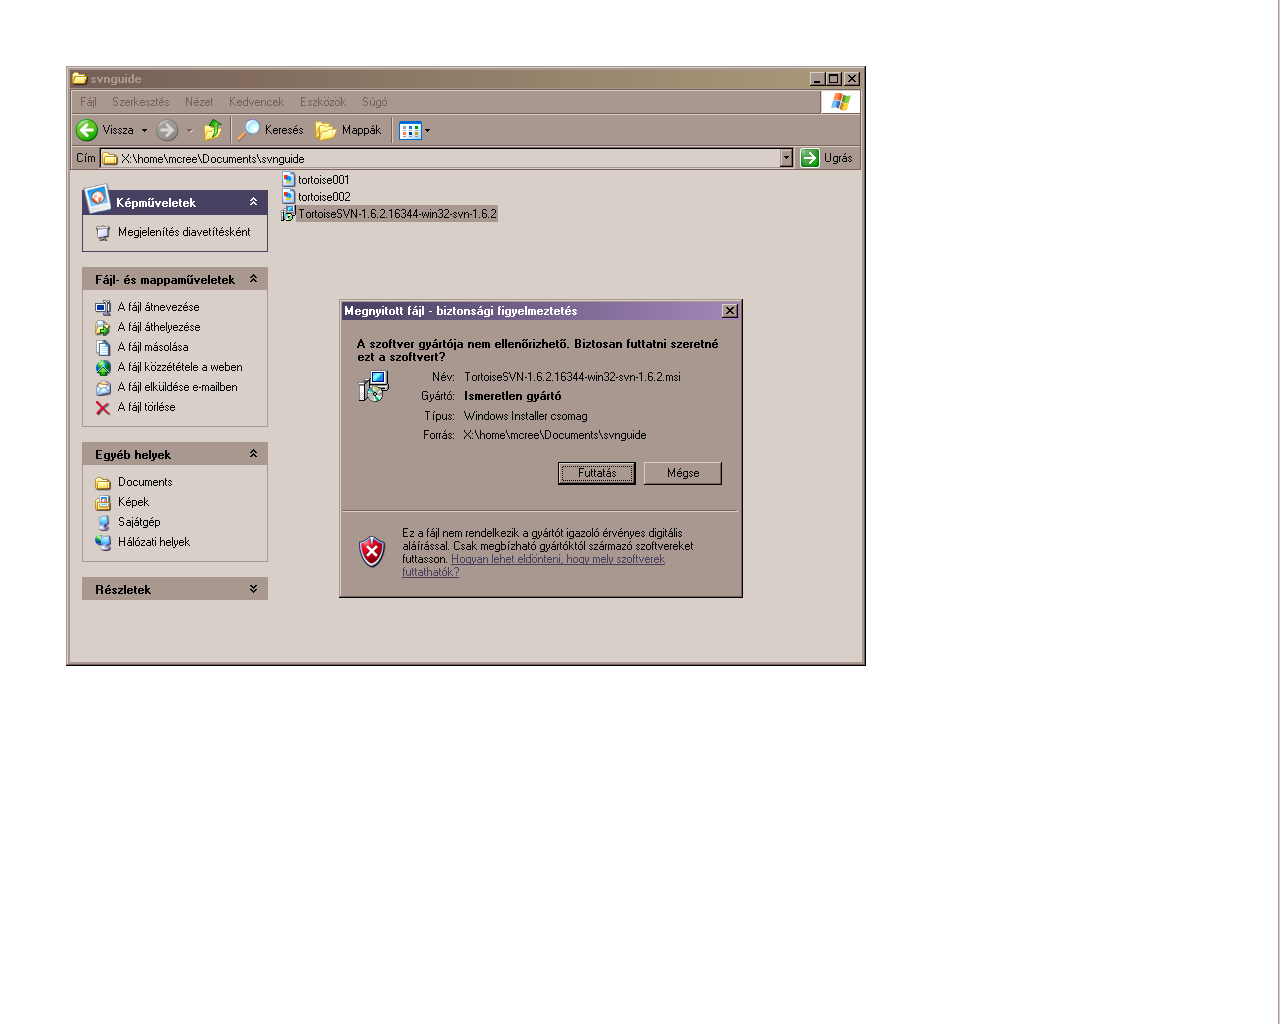Maximize the svnguide window

(833, 79)
